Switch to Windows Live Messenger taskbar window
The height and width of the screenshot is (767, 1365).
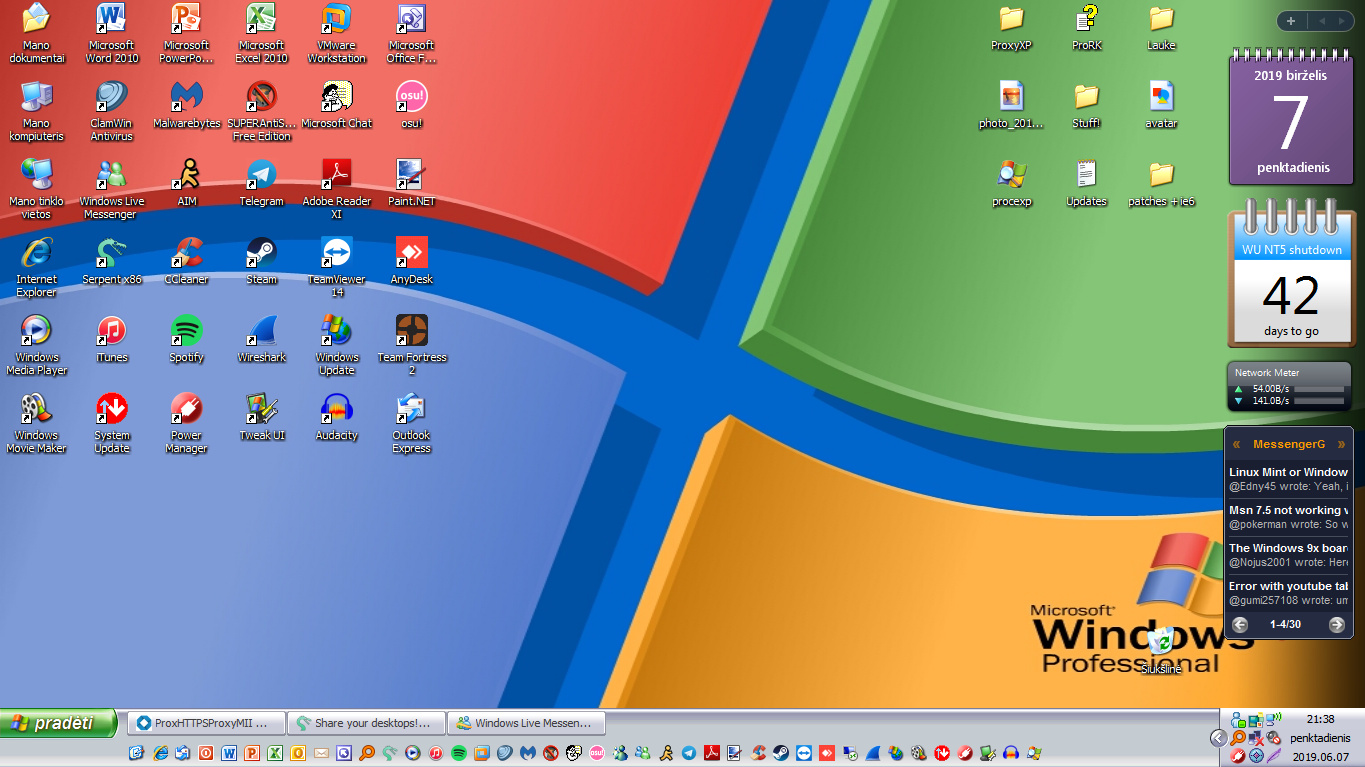(526, 723)
